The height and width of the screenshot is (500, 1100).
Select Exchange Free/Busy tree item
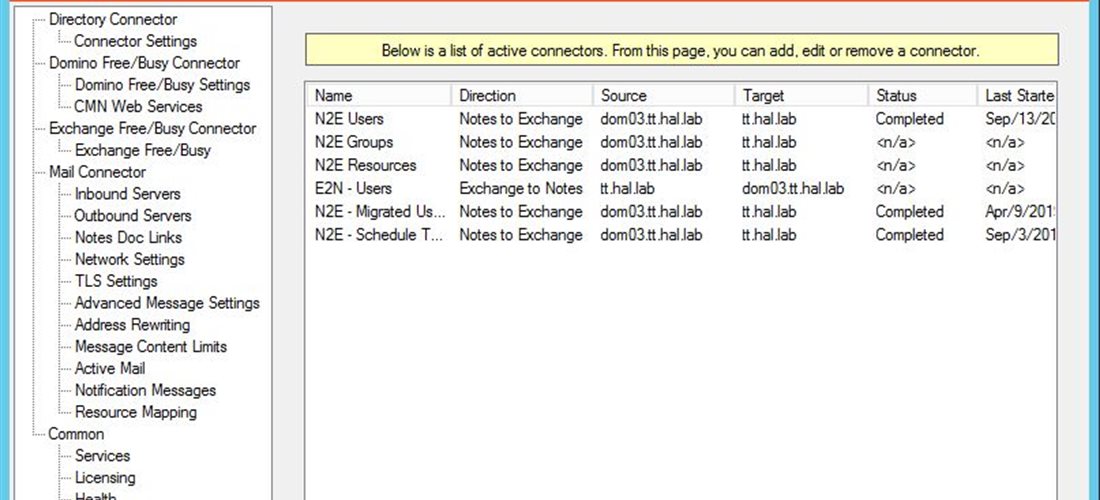pyautogui.click(x=143, y=150)
